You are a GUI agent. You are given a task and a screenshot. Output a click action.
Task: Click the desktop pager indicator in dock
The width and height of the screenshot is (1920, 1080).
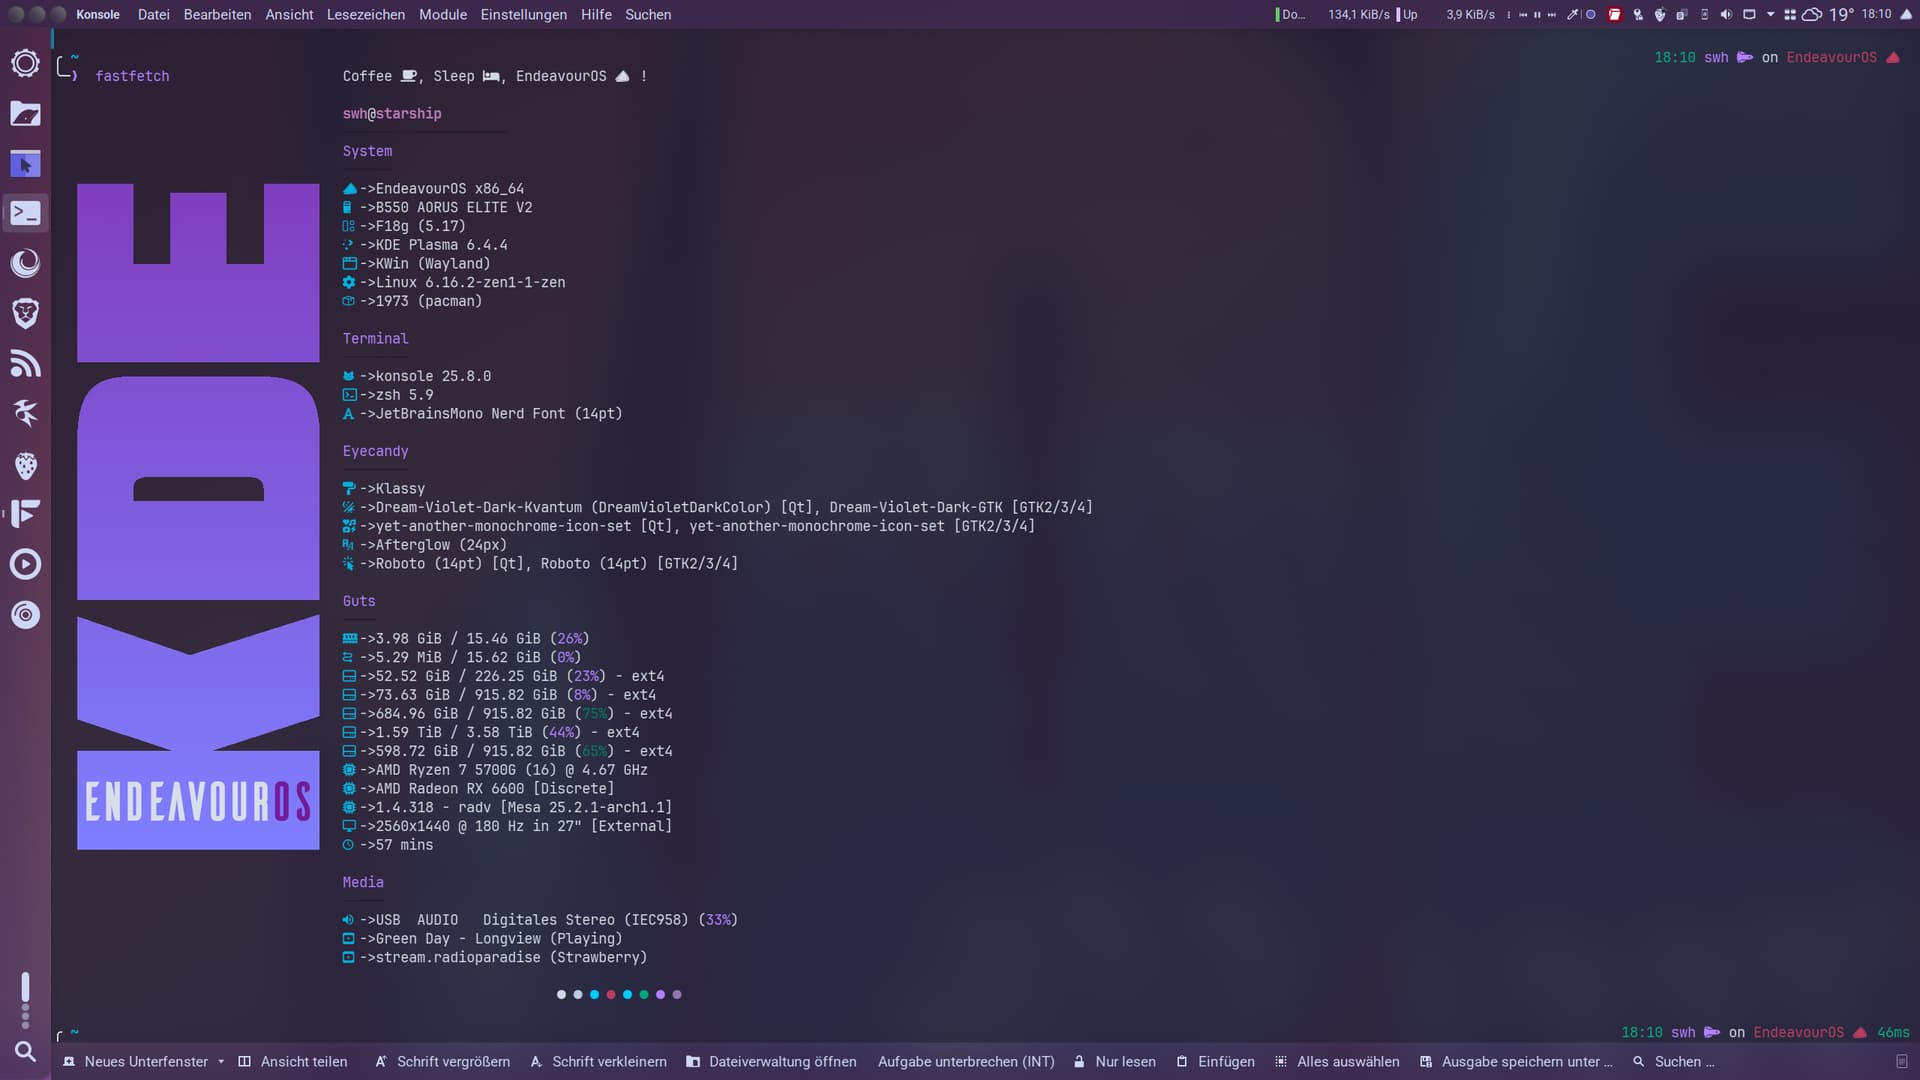coord(26,1000)
